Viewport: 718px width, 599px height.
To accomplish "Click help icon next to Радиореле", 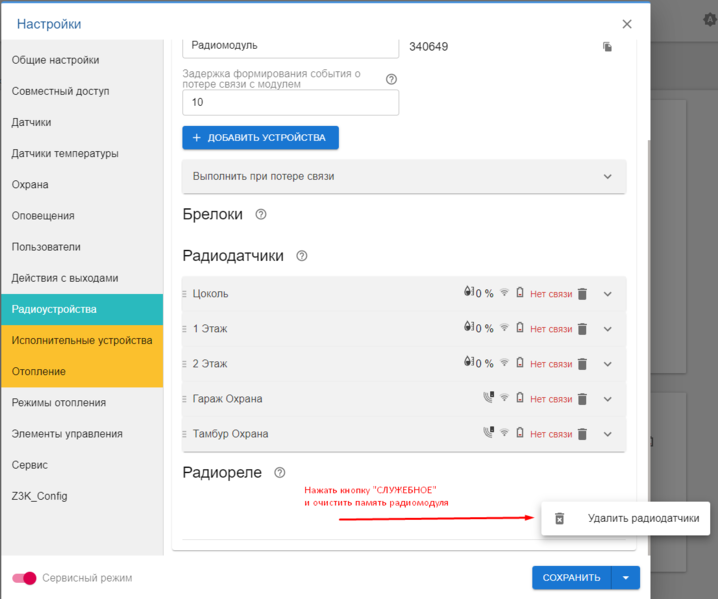I will 280,472.
